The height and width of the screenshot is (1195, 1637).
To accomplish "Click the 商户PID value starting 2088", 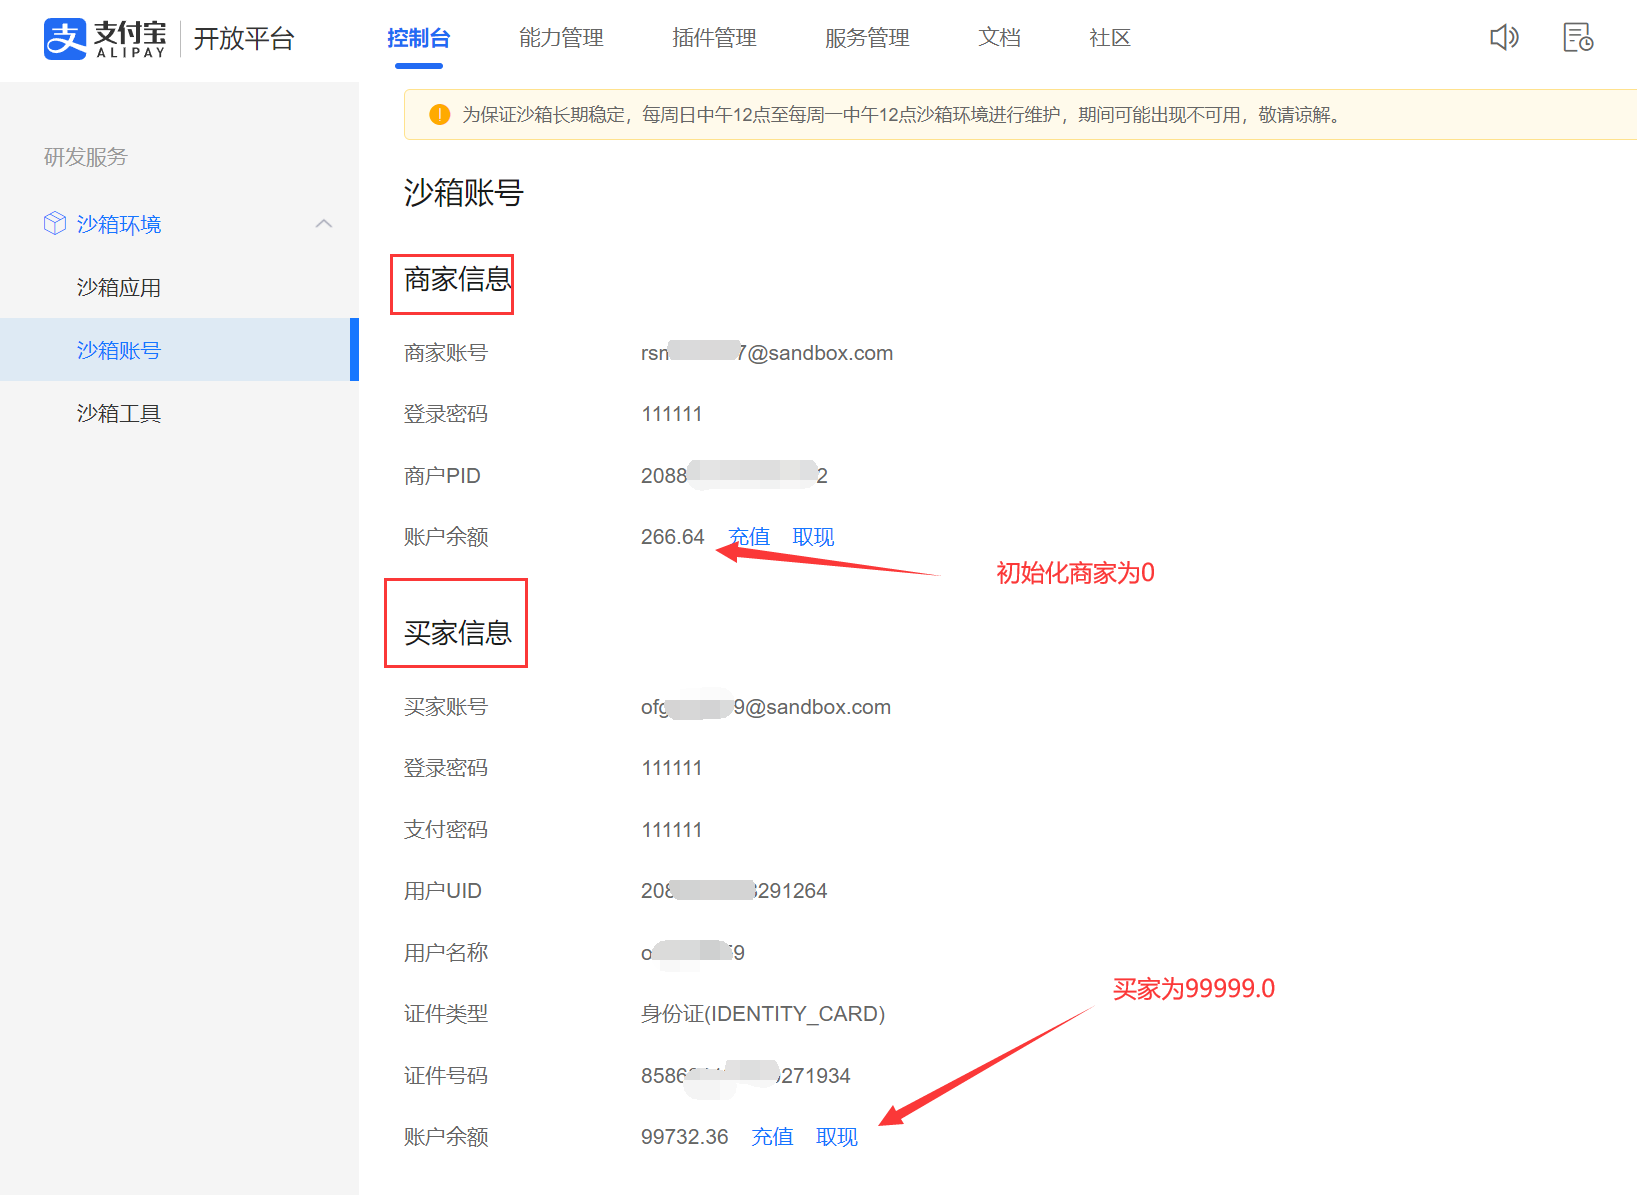I will coord(734,476).
